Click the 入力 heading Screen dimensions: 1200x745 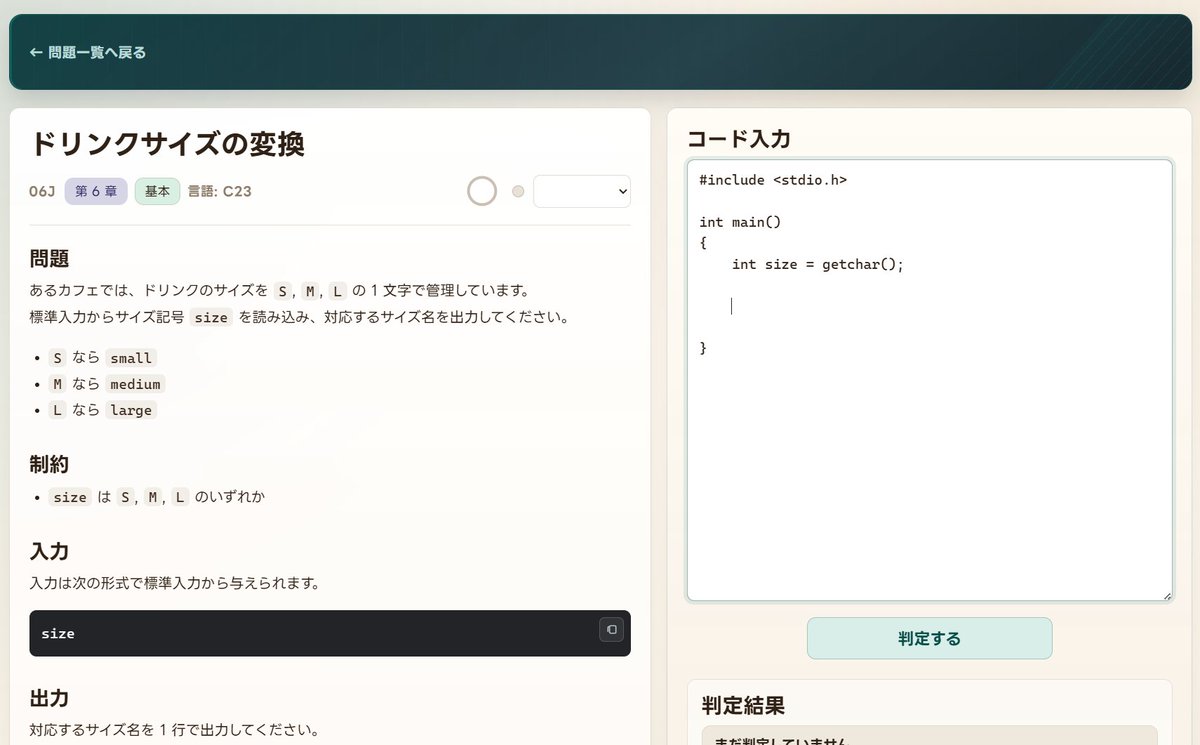pyautogui.click(x=49, y=551)
